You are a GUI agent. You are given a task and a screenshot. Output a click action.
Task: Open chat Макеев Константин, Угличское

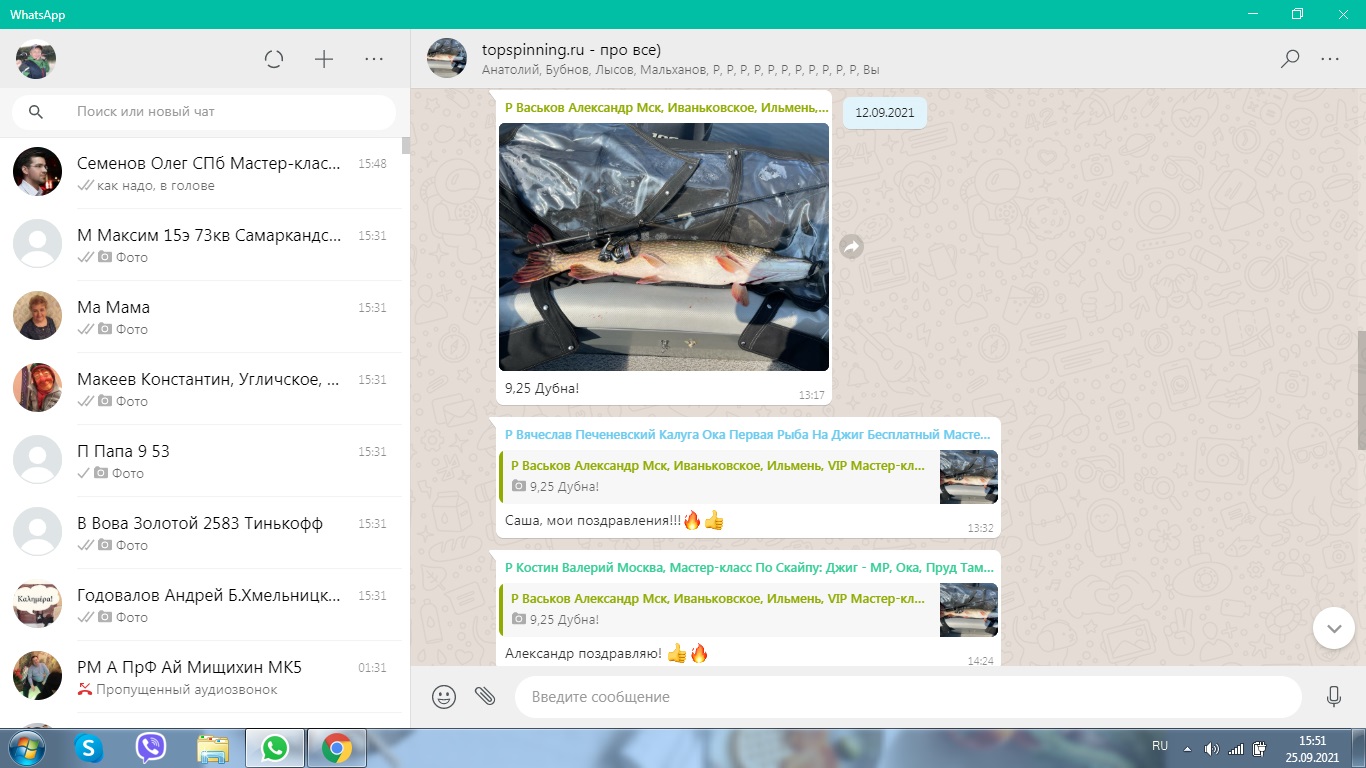coord(205,389)
